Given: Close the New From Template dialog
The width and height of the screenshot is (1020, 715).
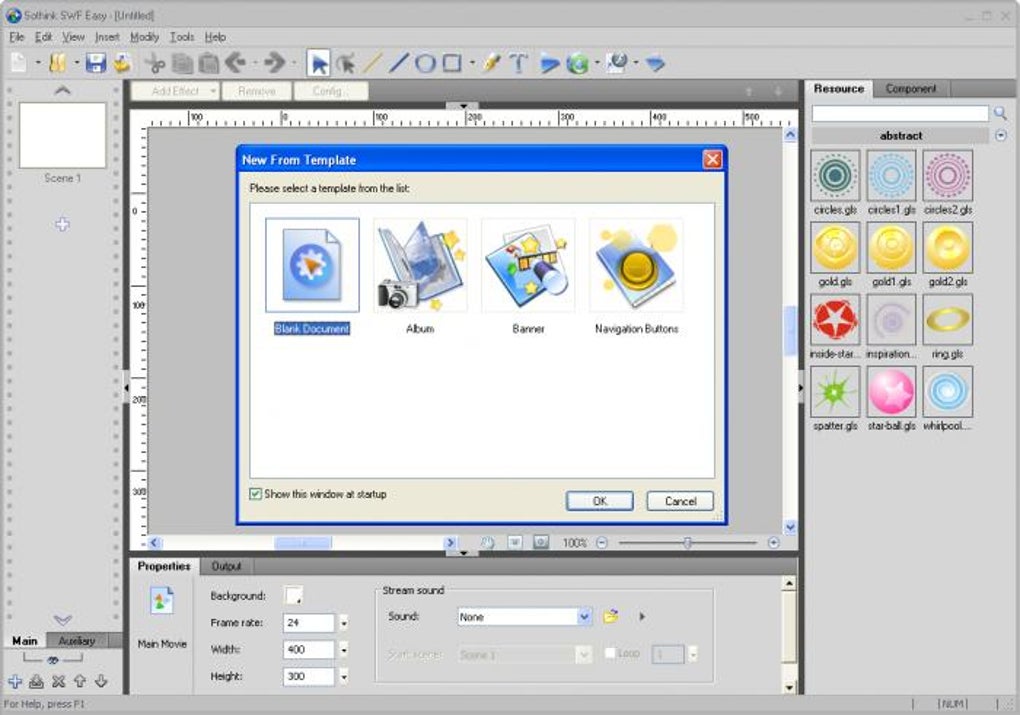Looking at the screenshot, I should [x=712, y=159].
